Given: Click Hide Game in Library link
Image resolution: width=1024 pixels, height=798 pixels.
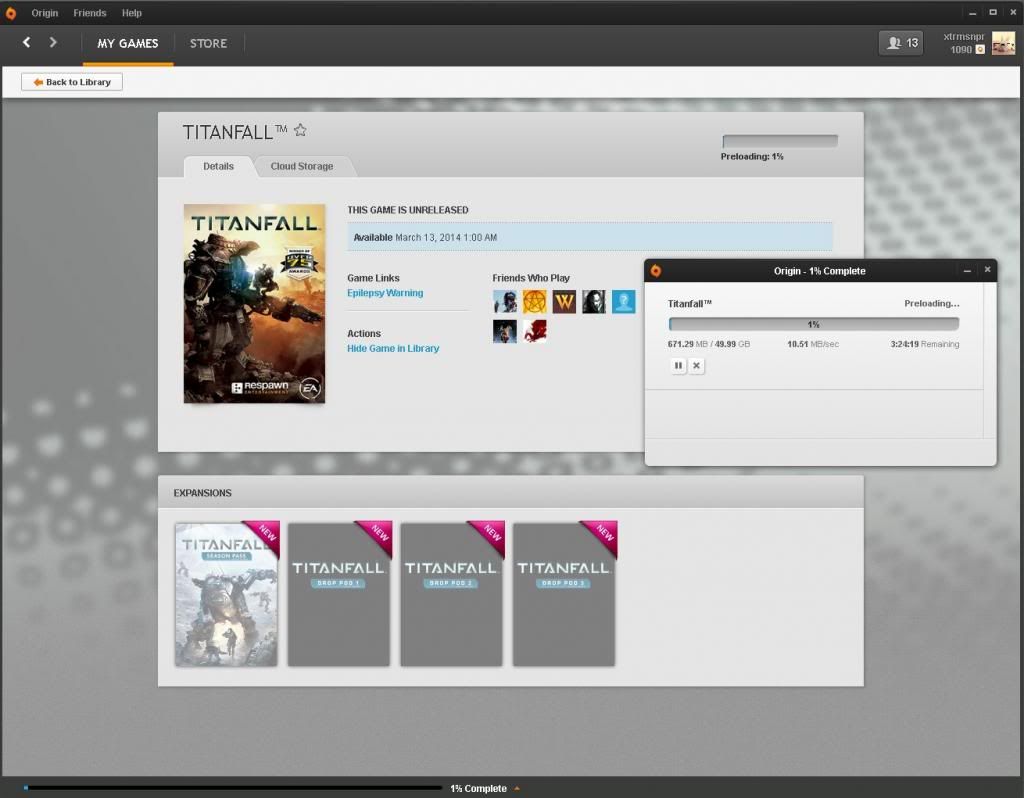Looking at the screenshot, I should click(x=393, y=348).
